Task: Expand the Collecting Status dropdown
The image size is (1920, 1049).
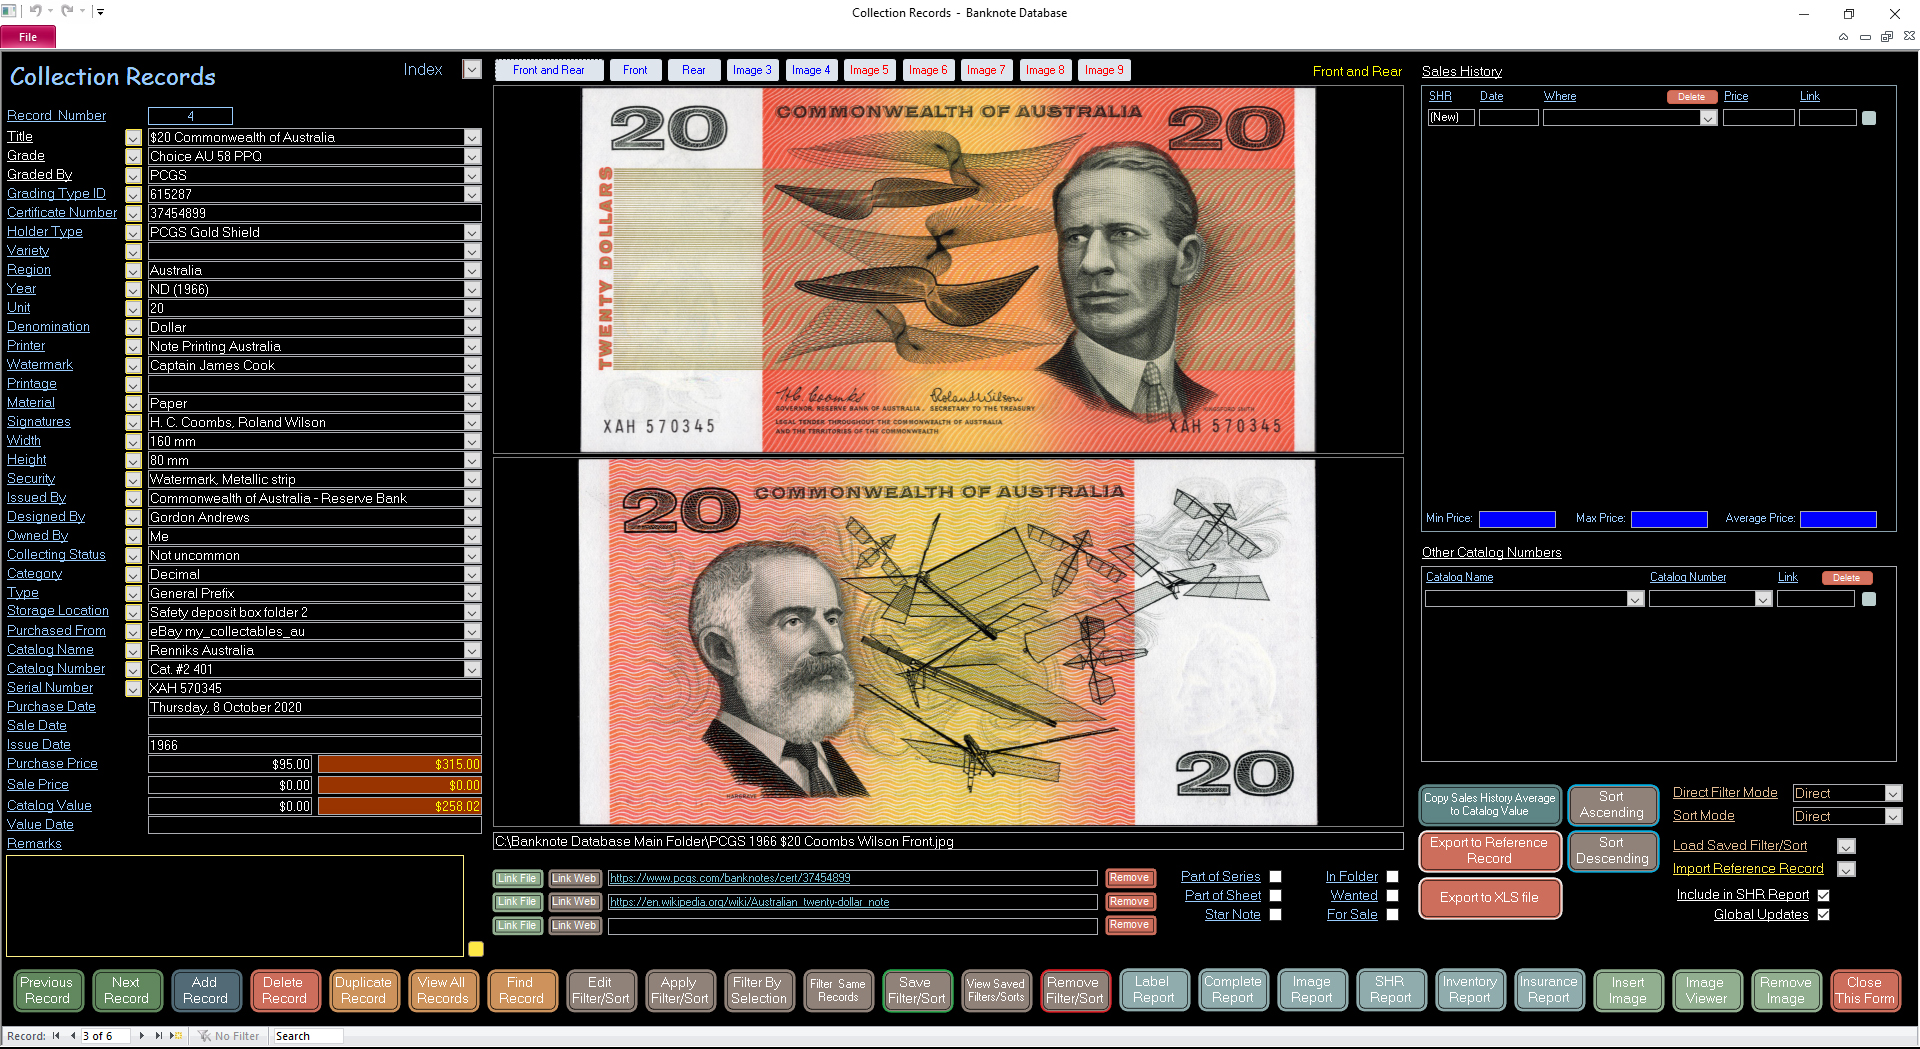Action: coord(472,555)
